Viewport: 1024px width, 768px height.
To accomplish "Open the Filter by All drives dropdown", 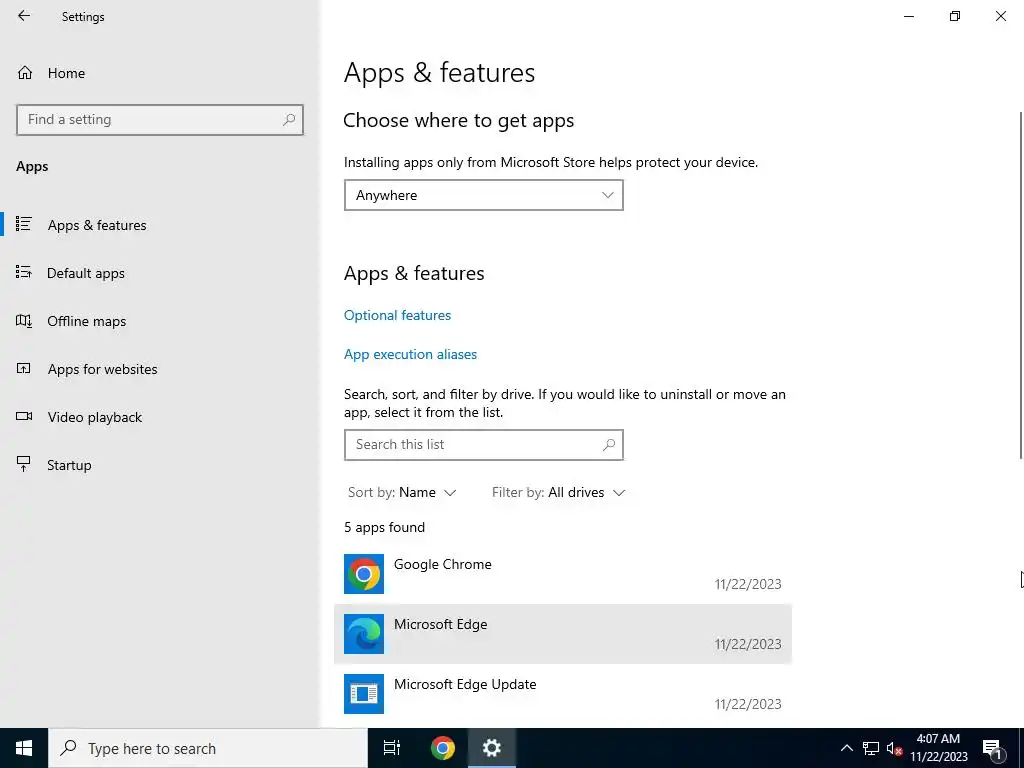I will [x=558, y=492].
